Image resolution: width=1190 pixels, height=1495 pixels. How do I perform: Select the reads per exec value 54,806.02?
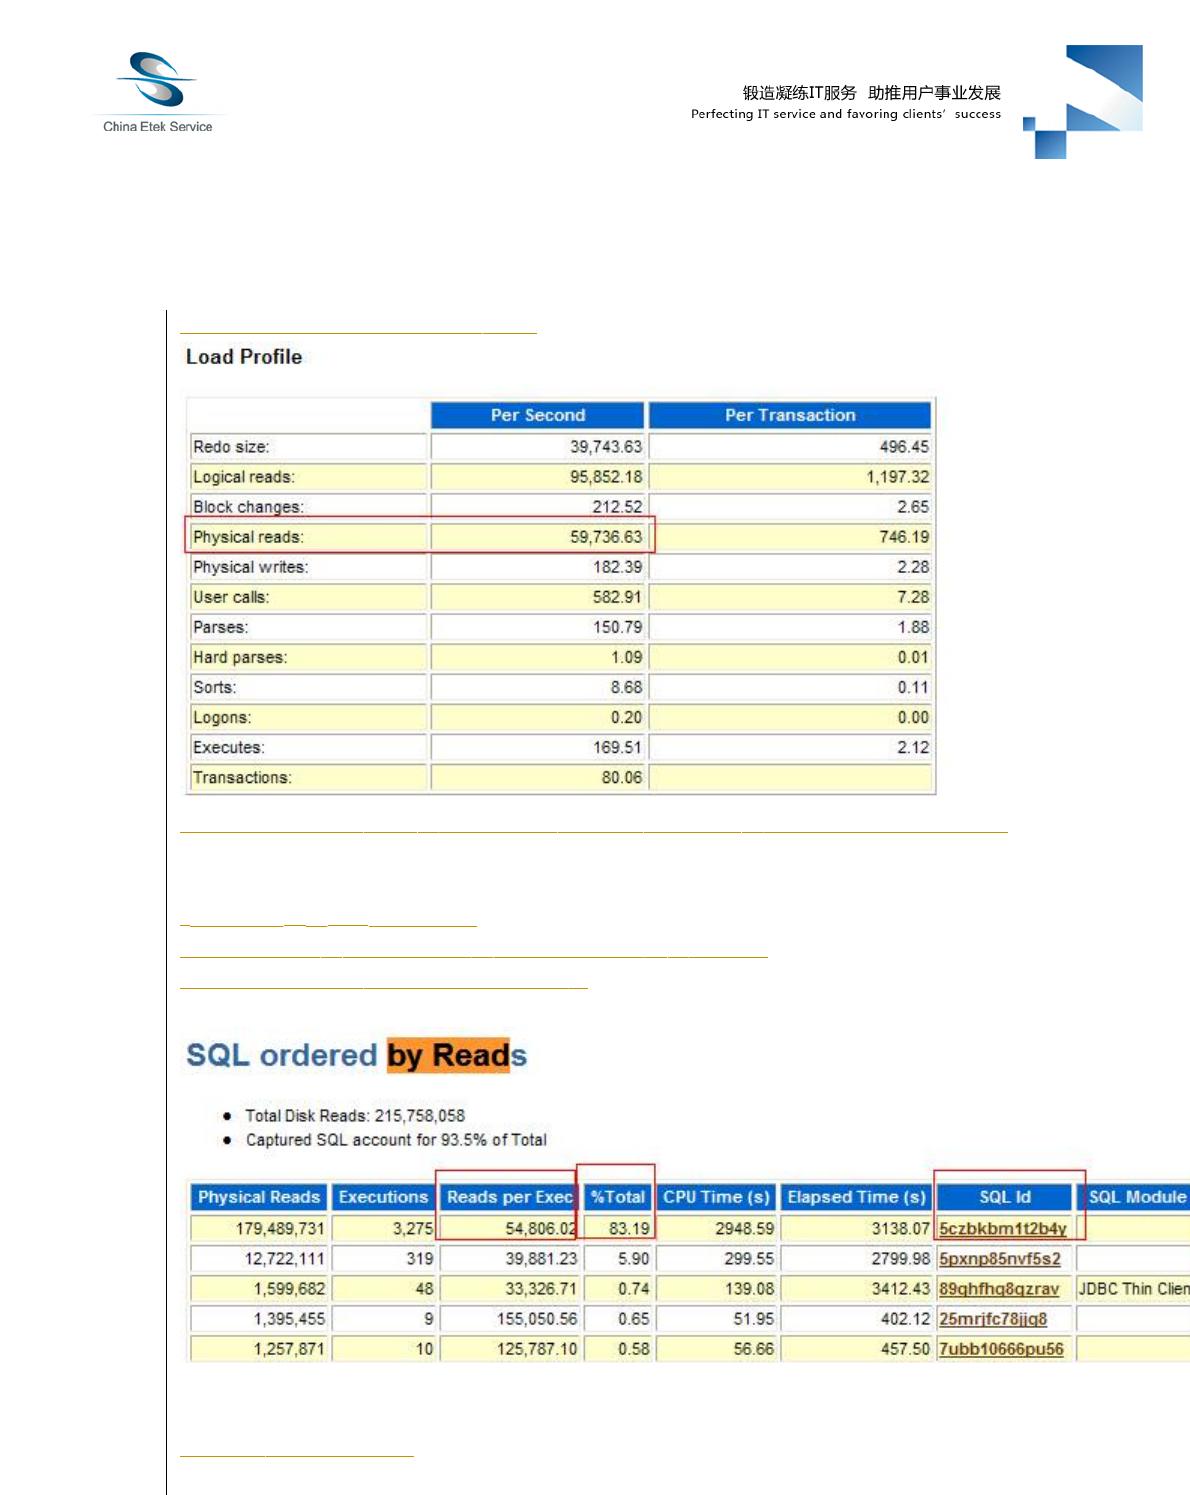click(541, 1228)
